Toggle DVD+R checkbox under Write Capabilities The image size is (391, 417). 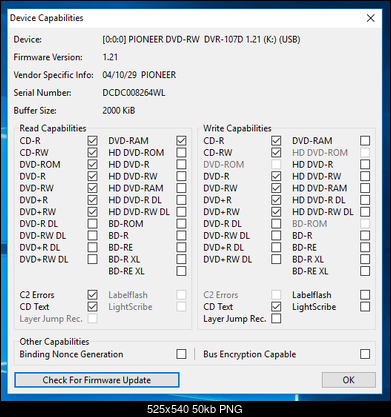(276, 200)
